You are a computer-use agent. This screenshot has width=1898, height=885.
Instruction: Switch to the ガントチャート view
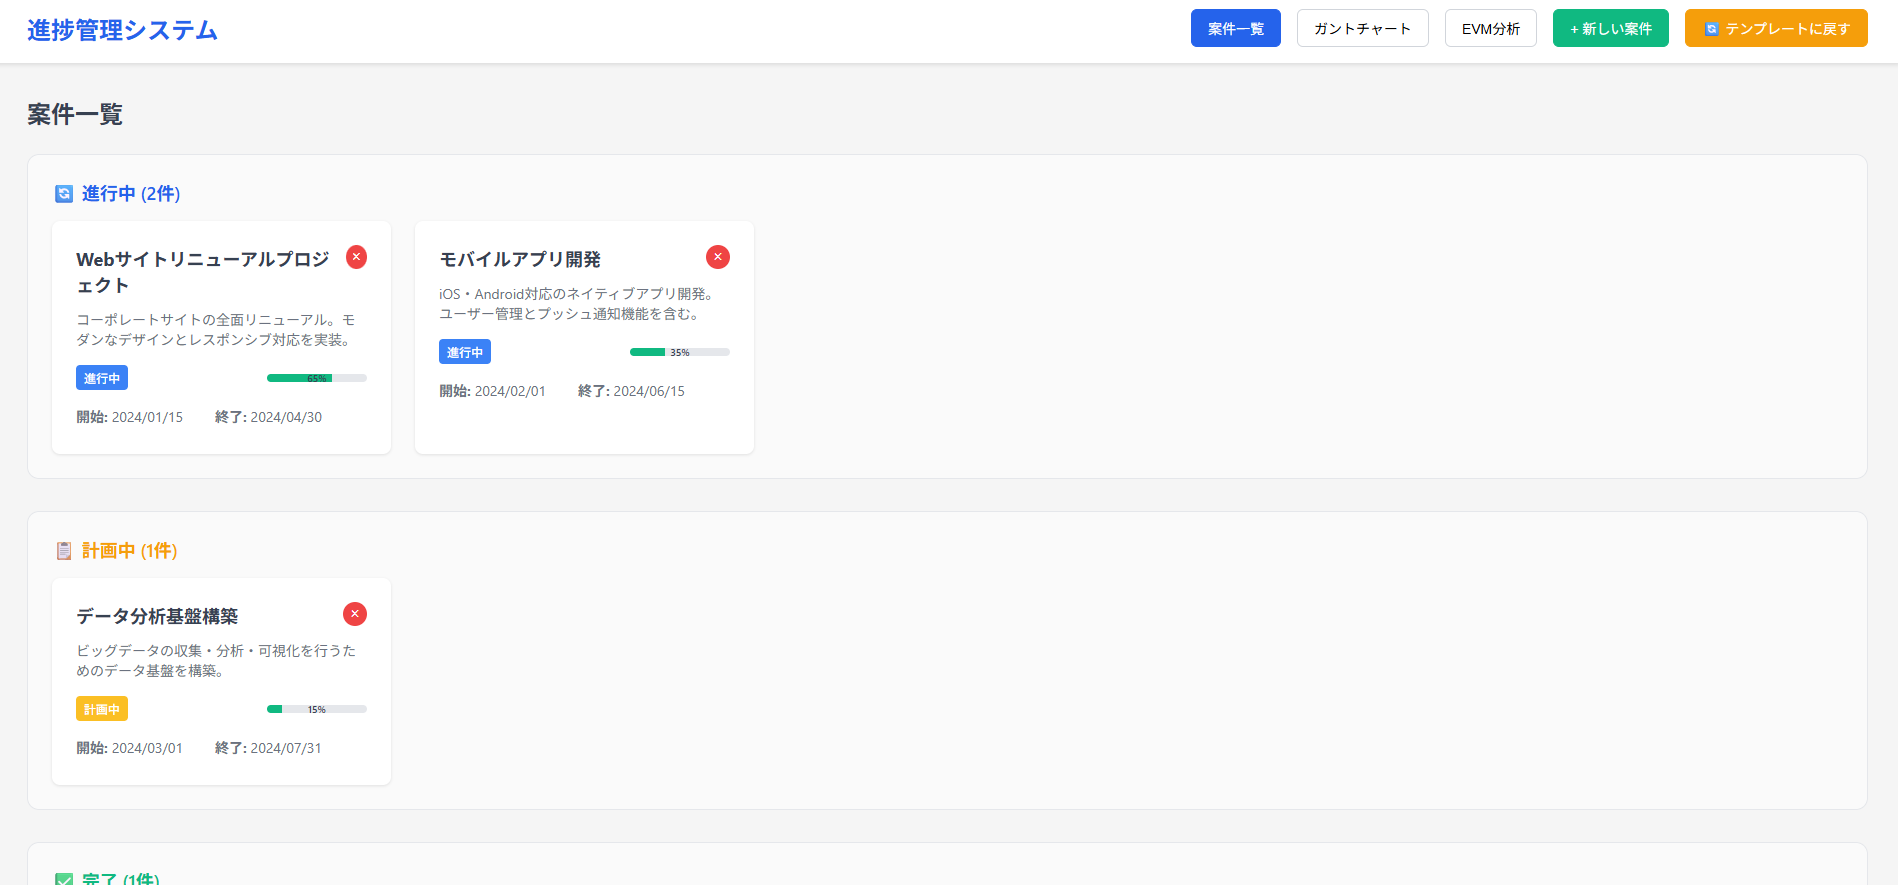click(x=1362, y=29)
